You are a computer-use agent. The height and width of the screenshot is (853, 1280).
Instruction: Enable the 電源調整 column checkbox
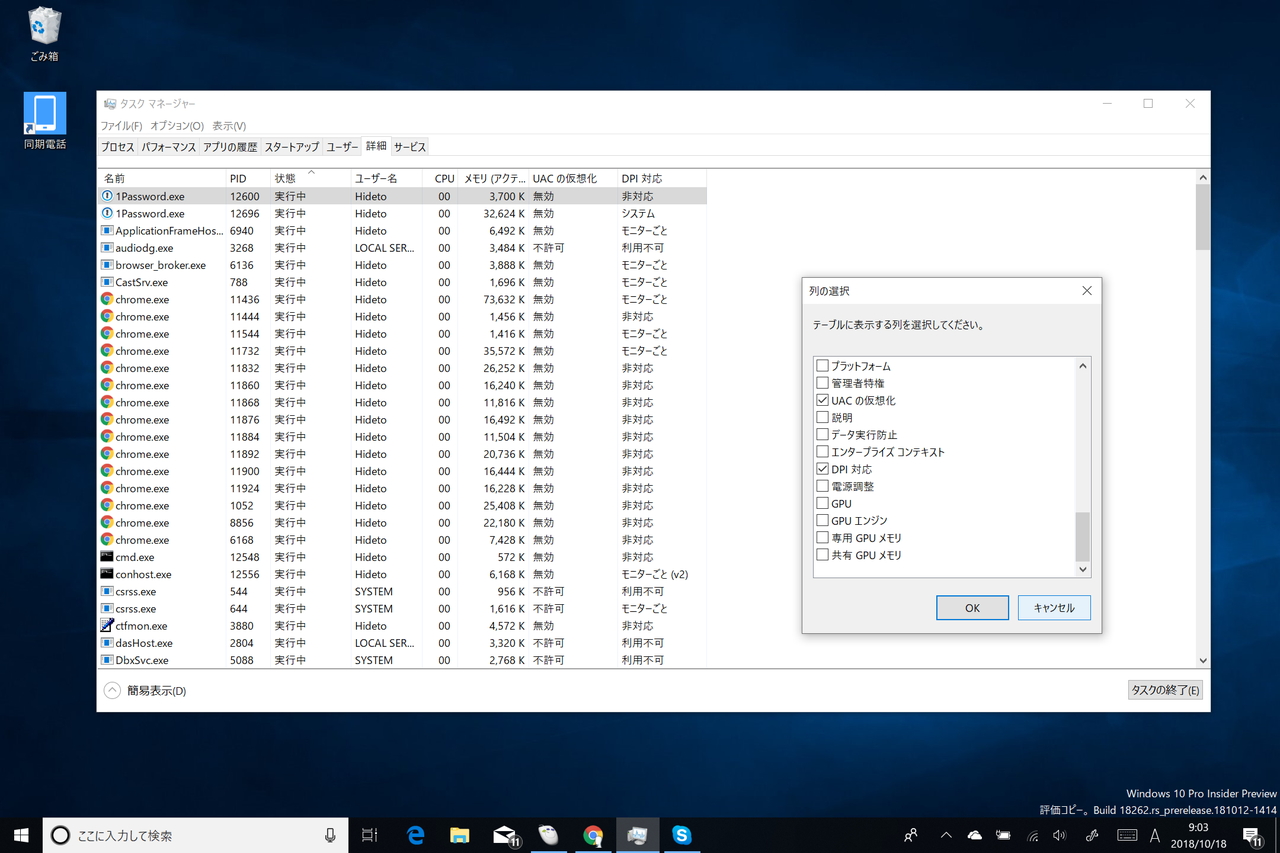point(822,486)
